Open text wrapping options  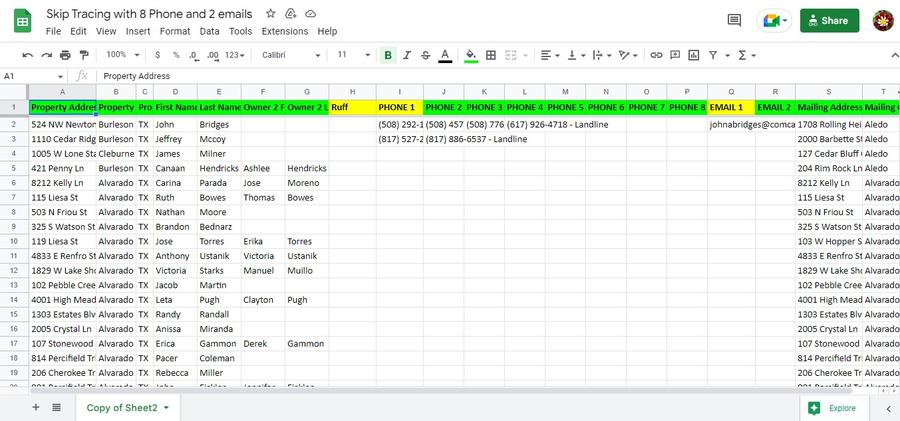click(x=602, y=55)
